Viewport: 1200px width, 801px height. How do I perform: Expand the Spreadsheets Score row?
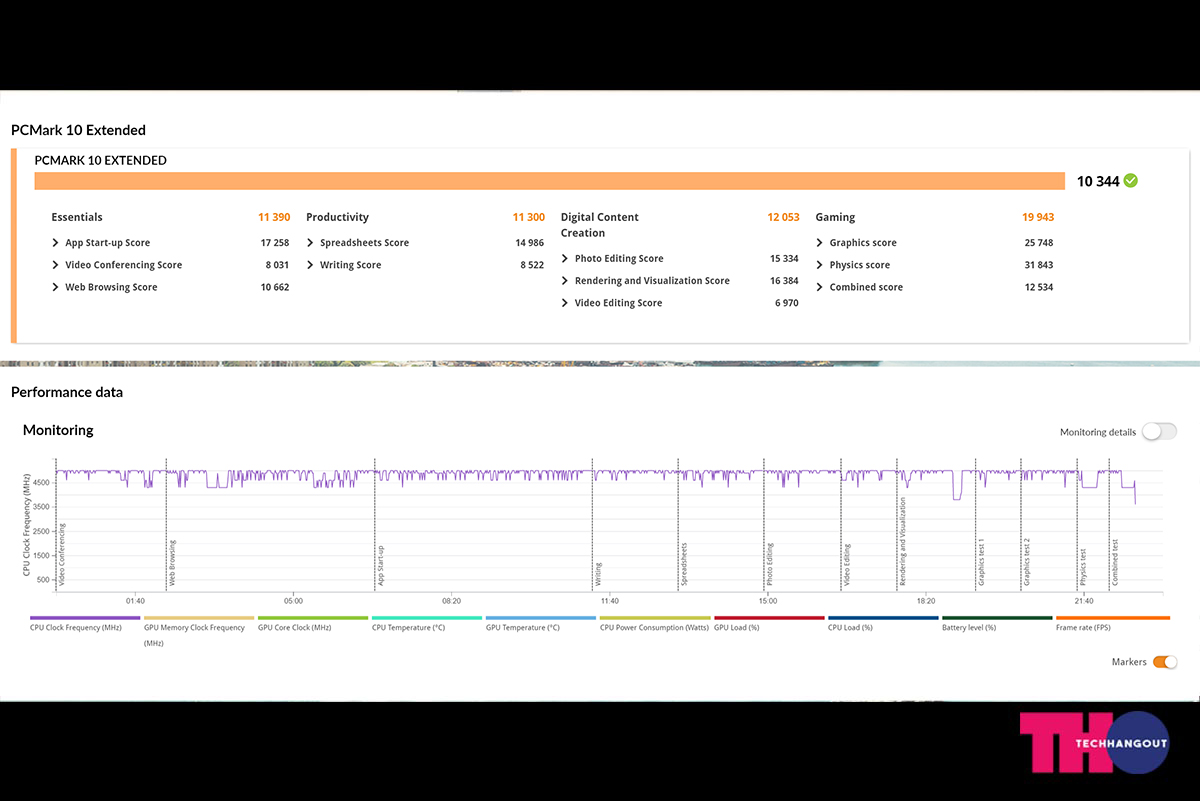[x=310, y=243]
